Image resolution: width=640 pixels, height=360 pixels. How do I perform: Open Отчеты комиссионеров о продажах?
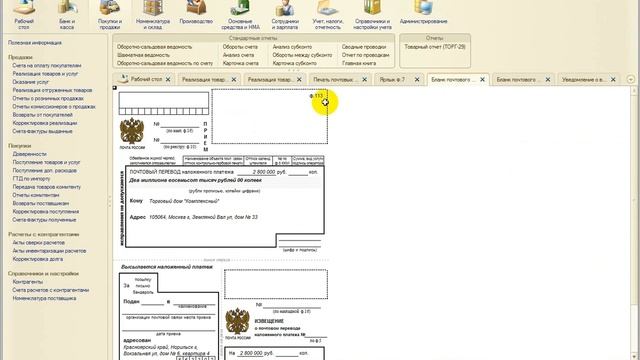coord(54,107)
